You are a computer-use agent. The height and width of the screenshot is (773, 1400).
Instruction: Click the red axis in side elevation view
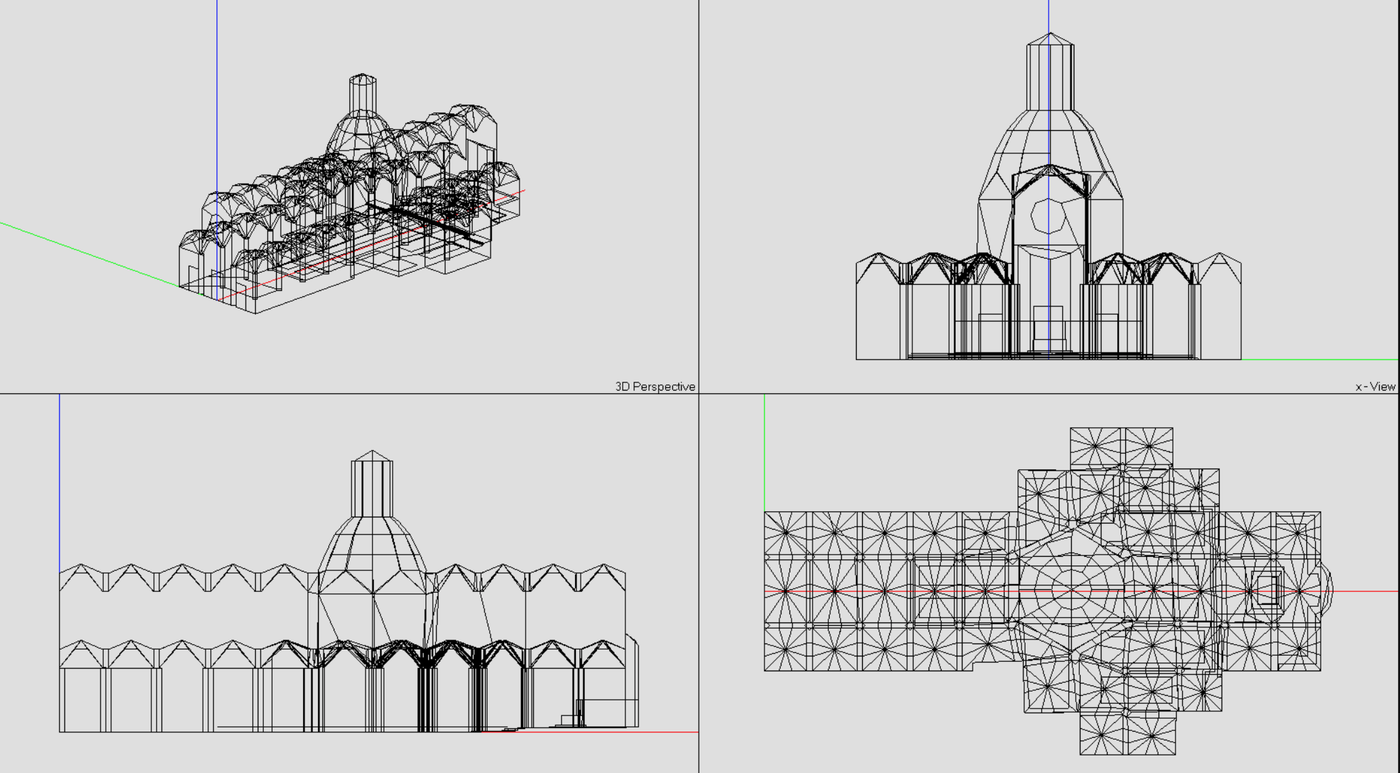point(600,732)
